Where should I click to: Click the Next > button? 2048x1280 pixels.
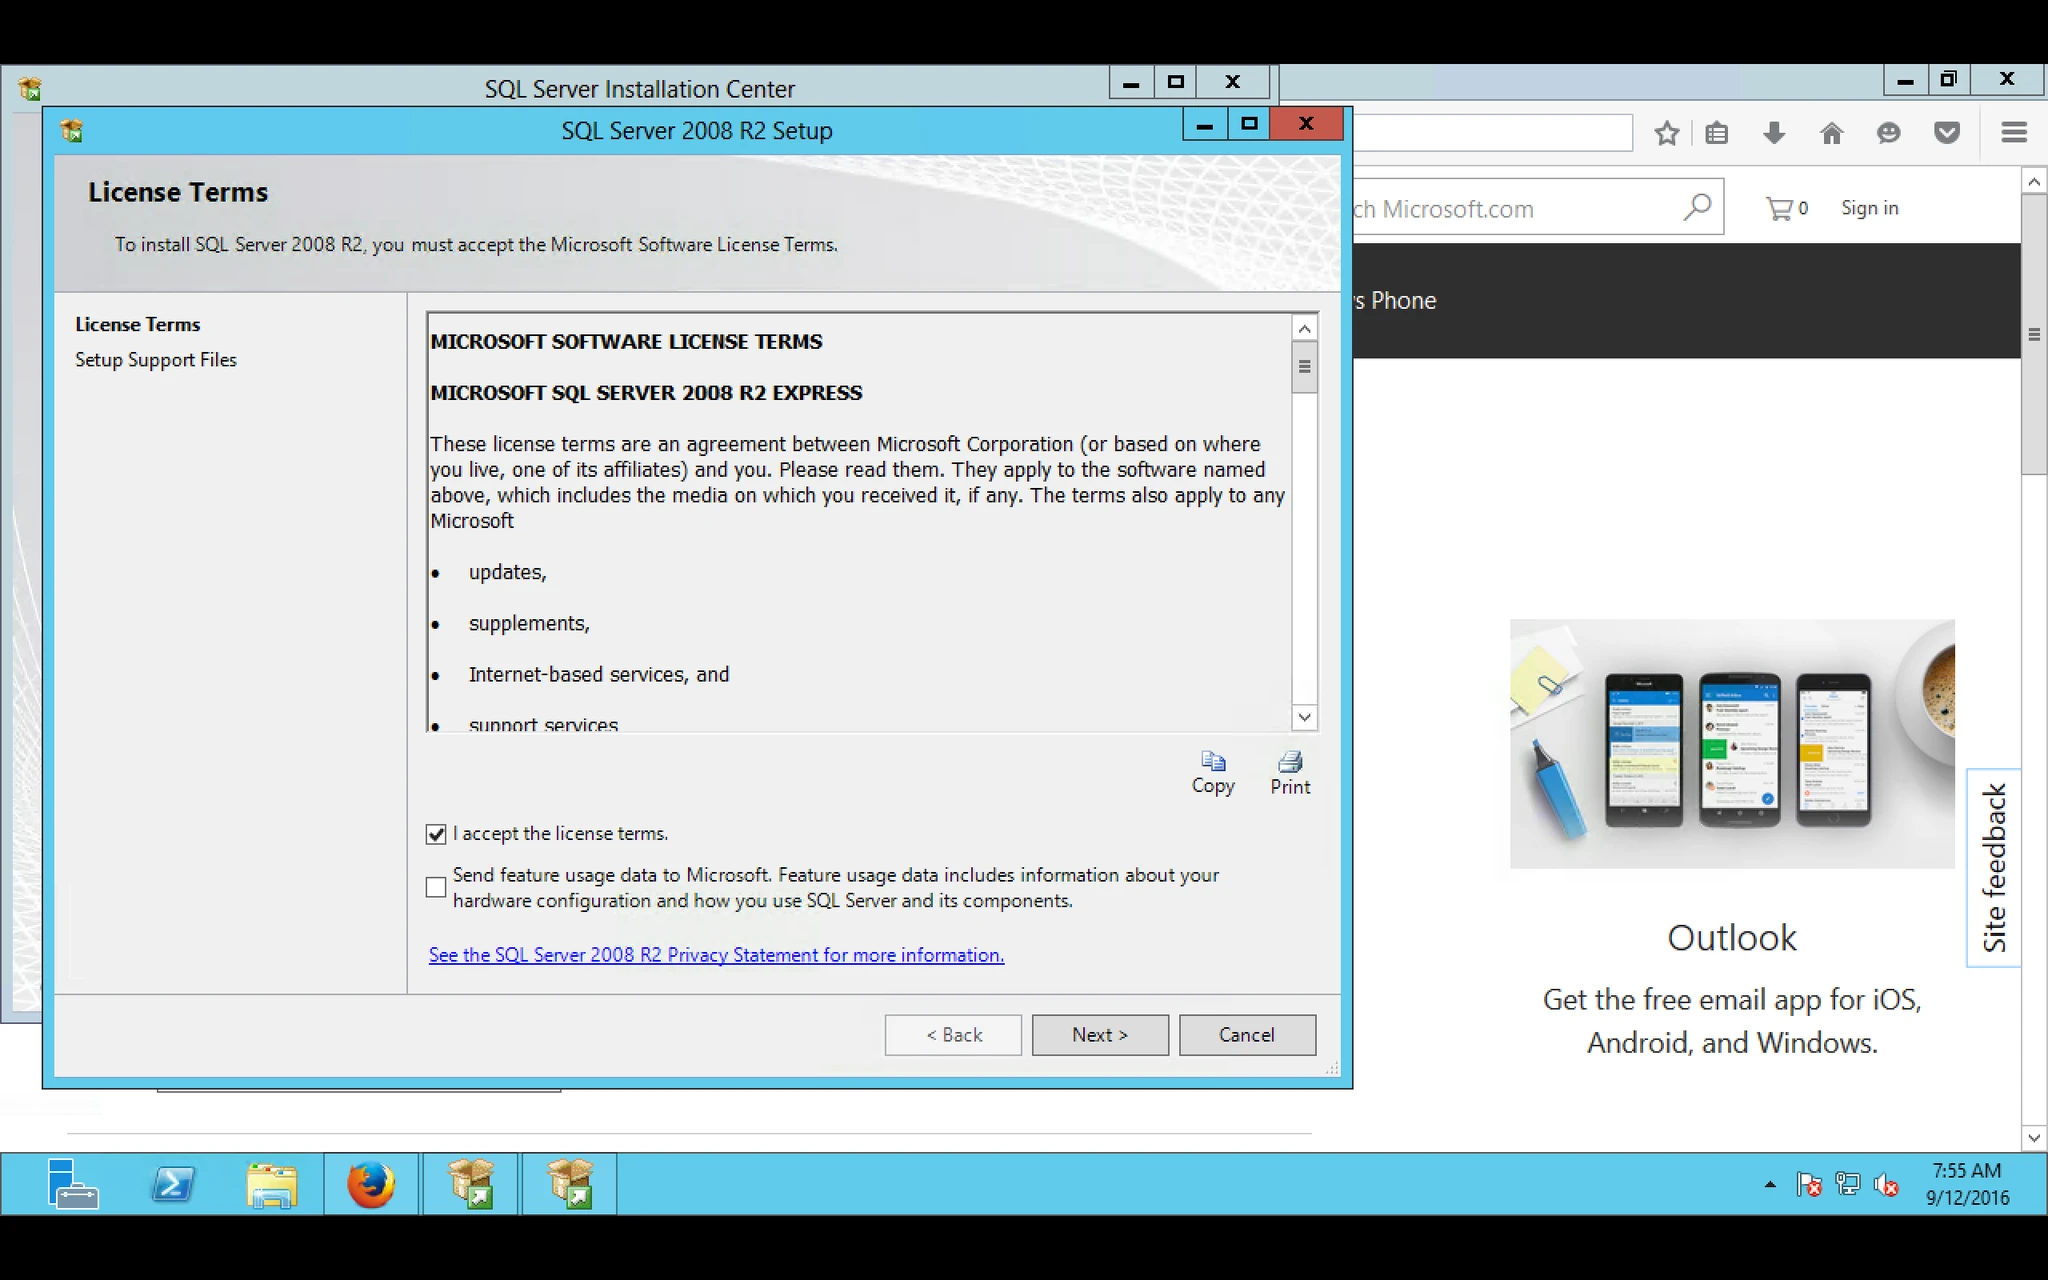point(1100,1035)
